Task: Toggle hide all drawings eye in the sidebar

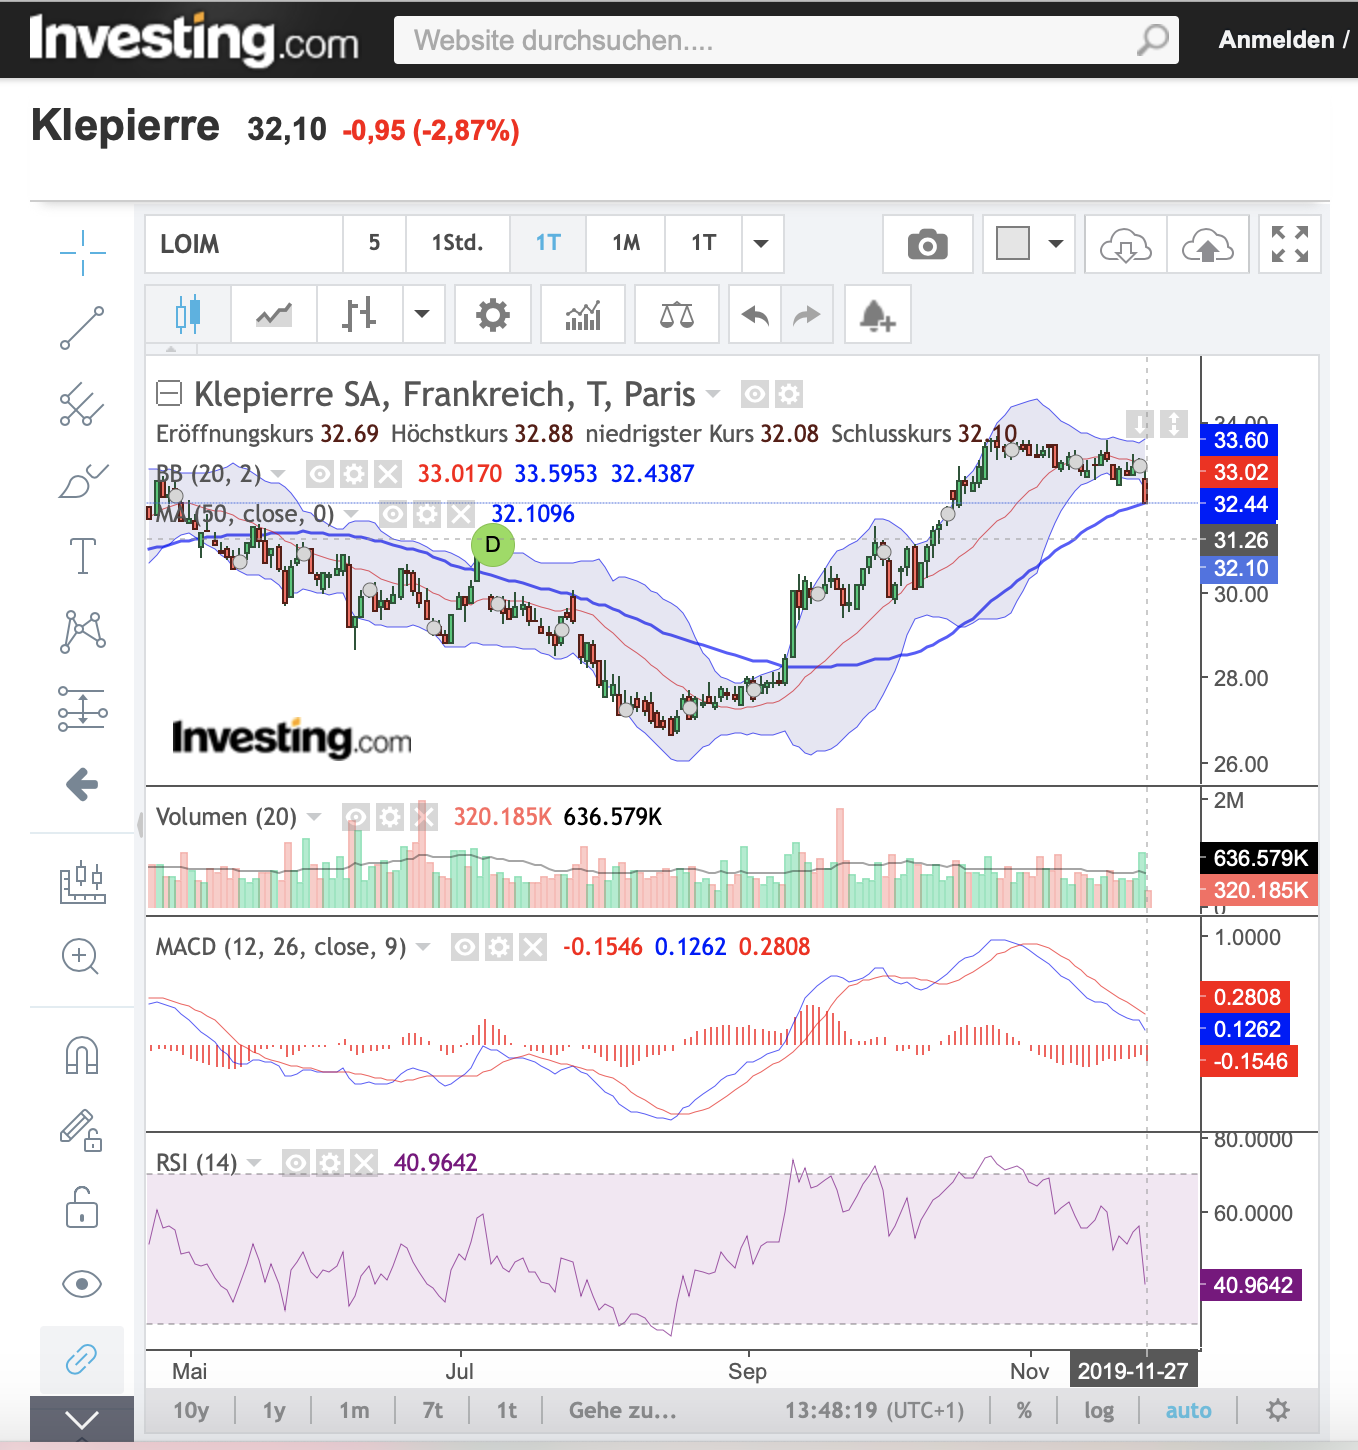Action: (82, 1284)
